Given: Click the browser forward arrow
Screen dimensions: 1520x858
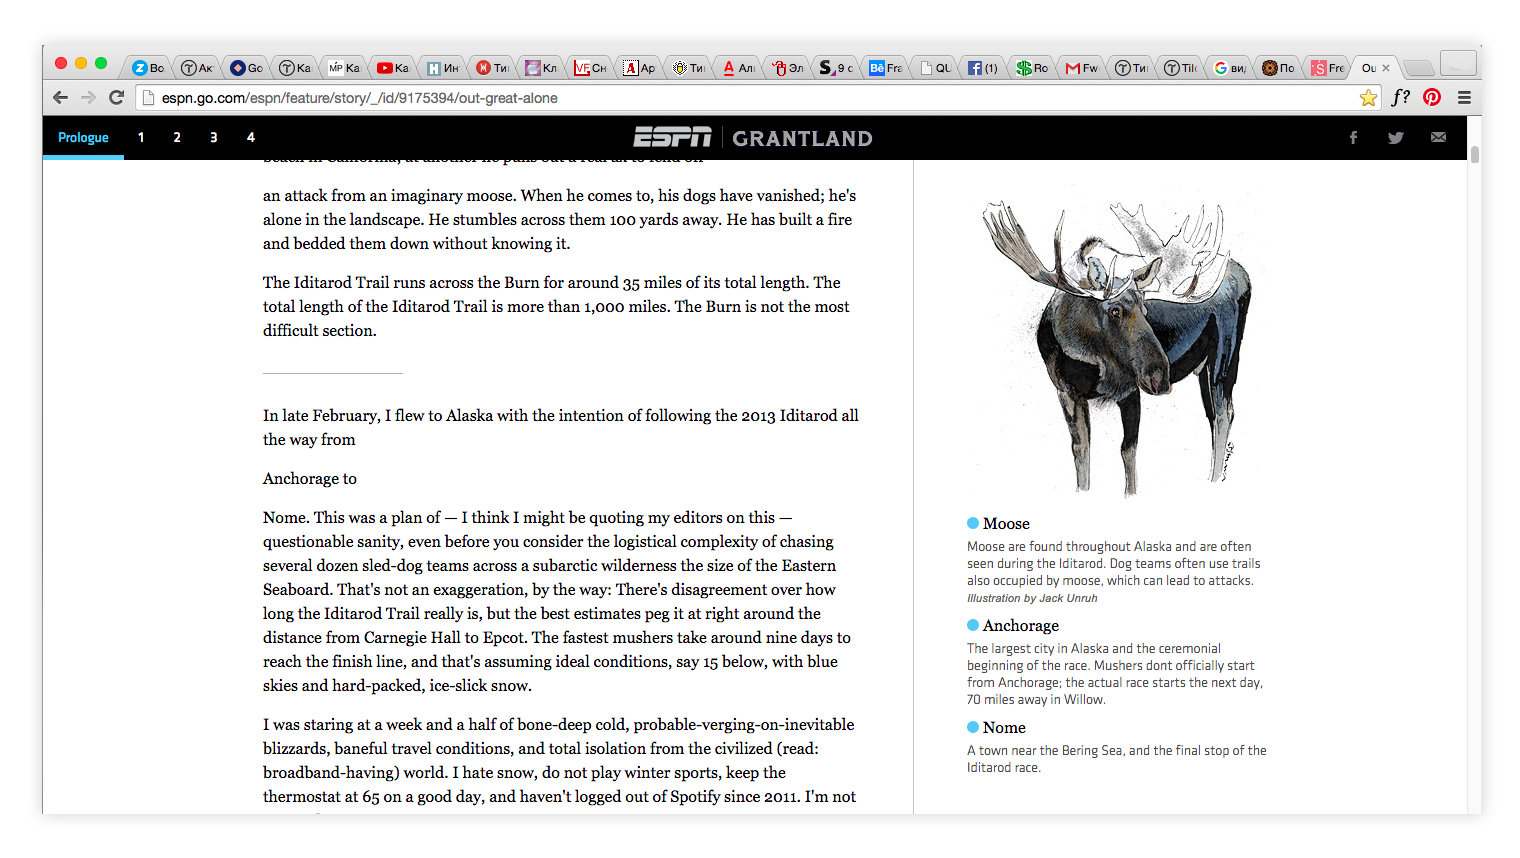Looking at the screenshot, I should (x=88, y=97).
